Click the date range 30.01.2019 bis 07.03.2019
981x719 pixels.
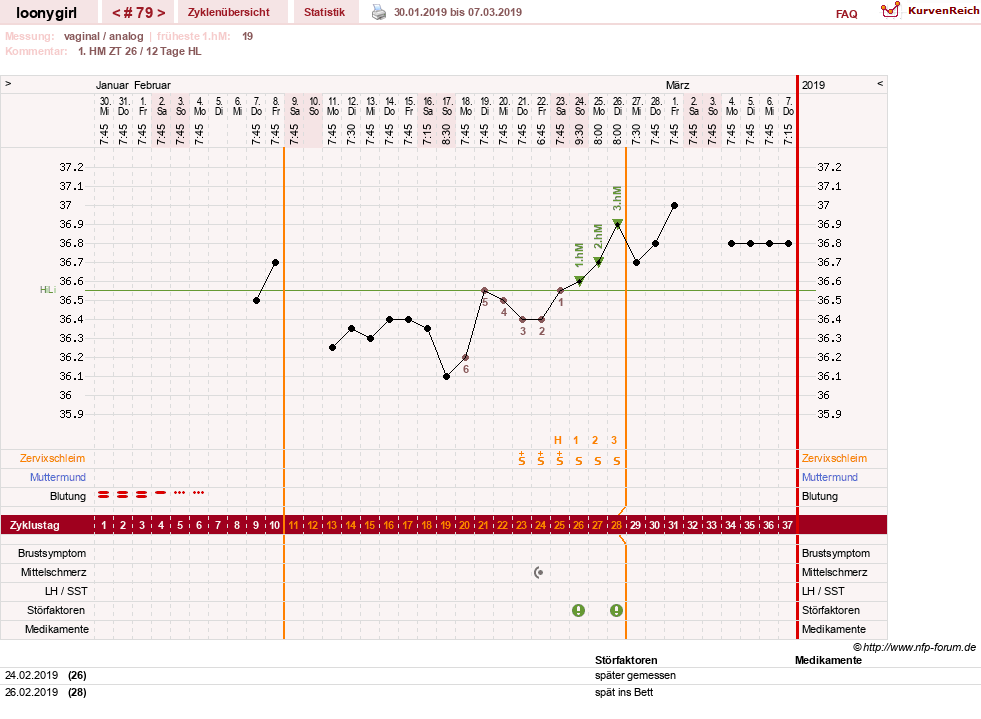(x=457, y=12)
